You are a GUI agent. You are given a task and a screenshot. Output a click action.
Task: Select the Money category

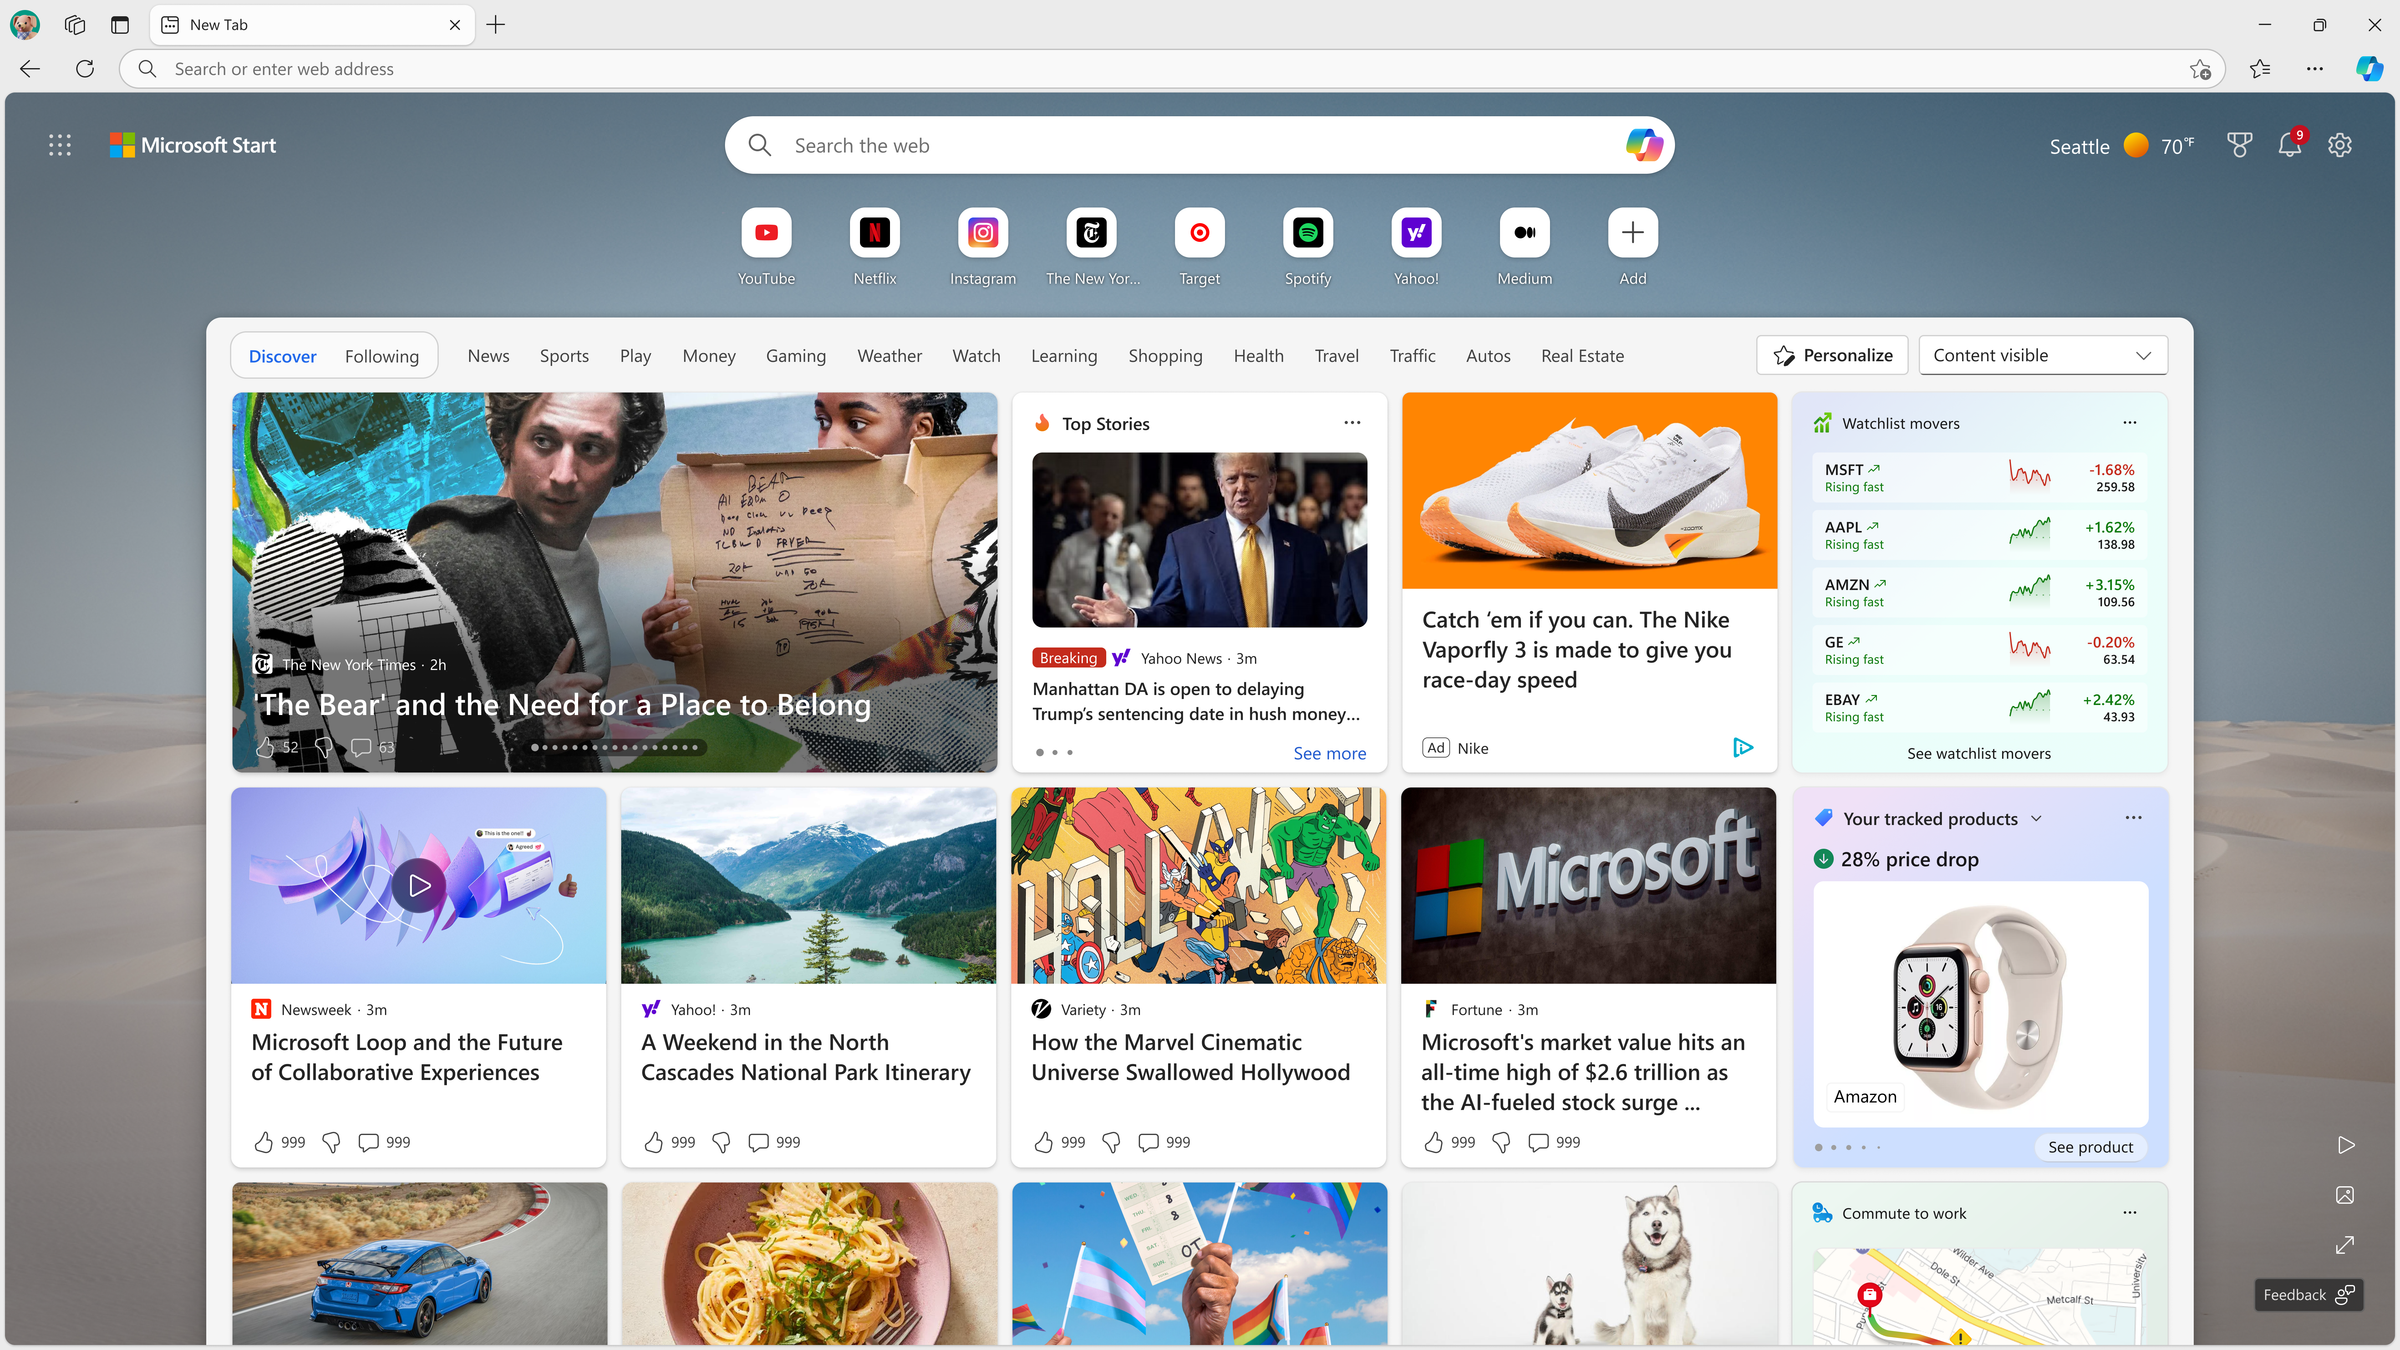pos(709,356)
